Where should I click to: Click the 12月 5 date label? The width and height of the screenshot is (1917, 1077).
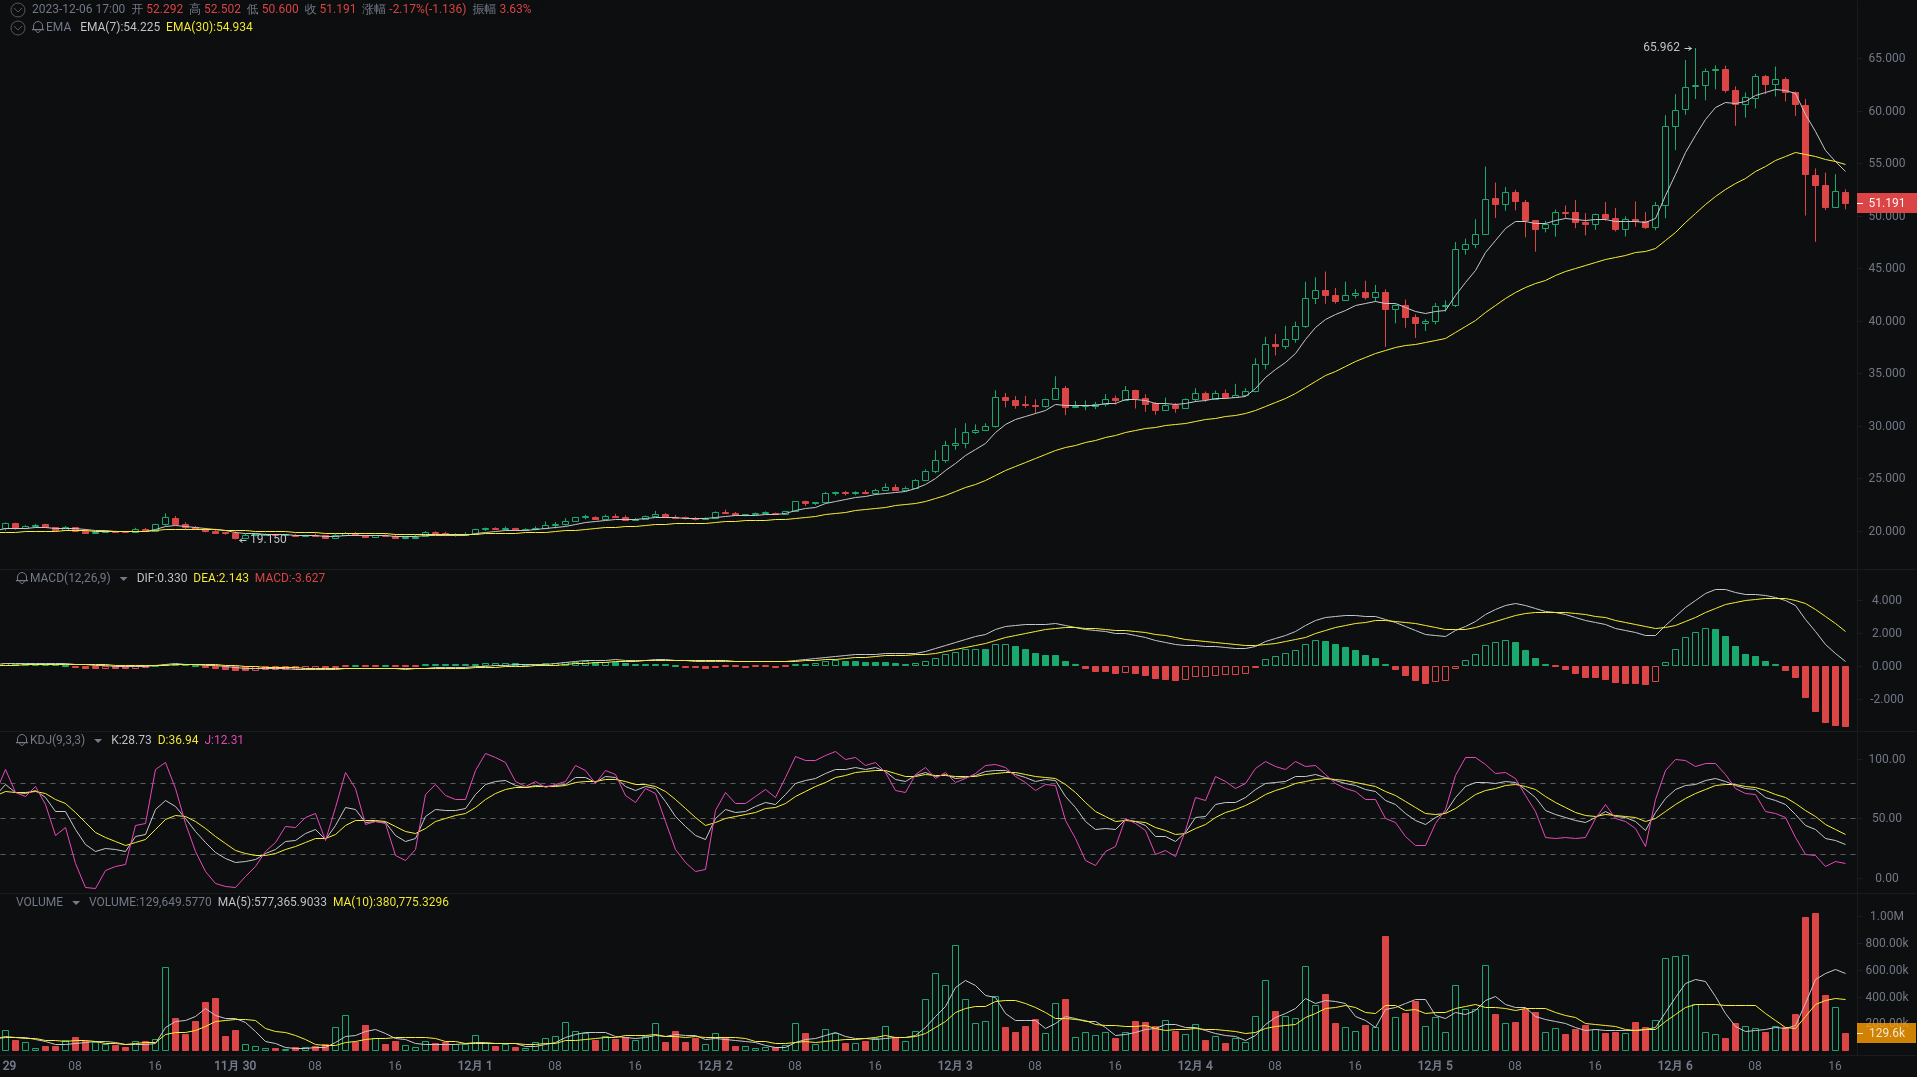point(1435,1066)
